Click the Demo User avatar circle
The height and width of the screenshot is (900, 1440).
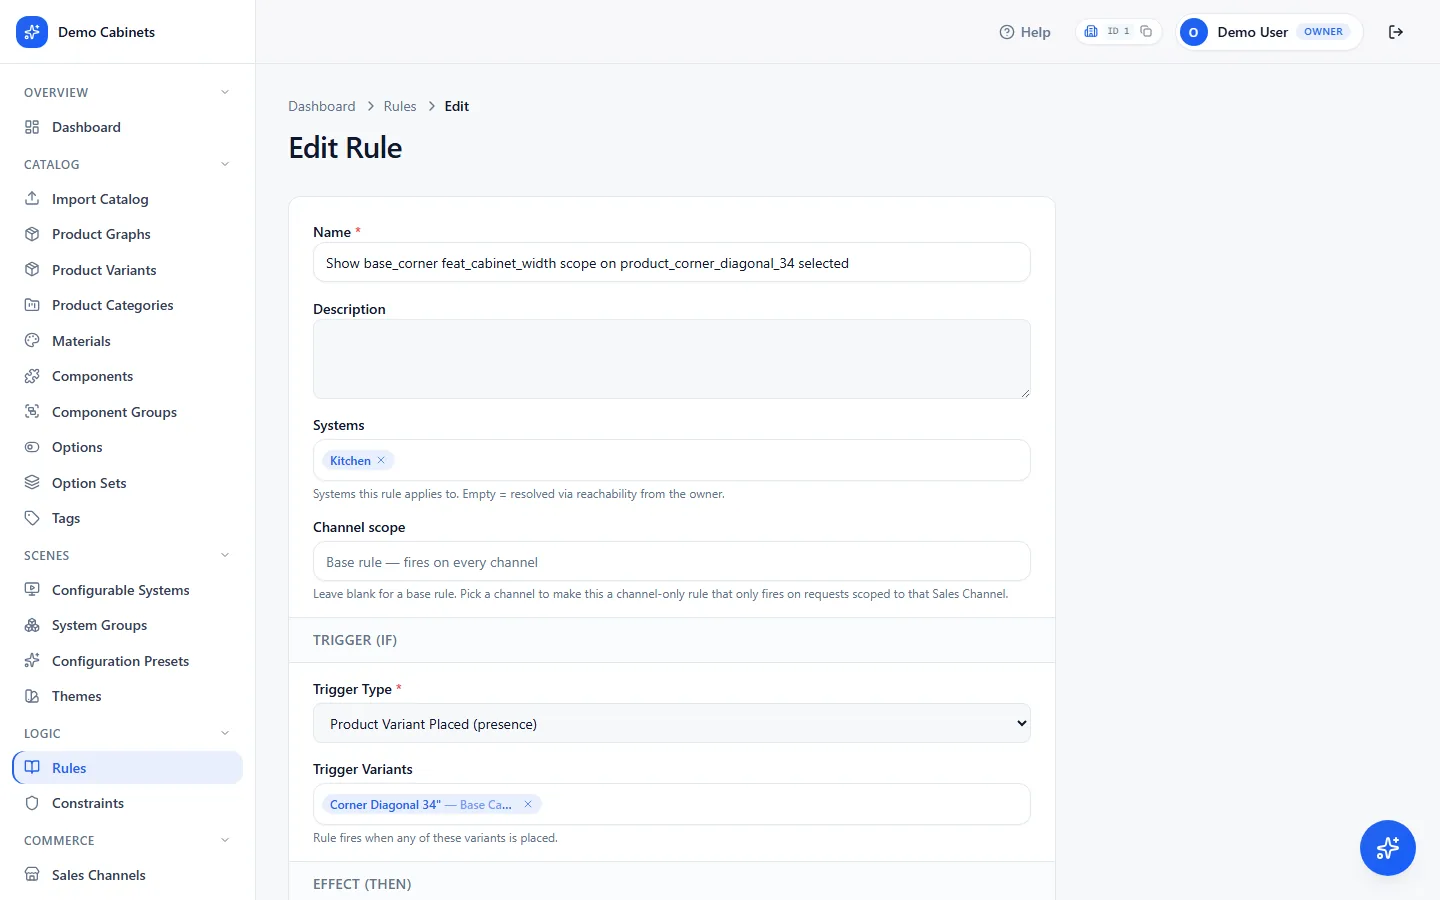click(1193, 32)
